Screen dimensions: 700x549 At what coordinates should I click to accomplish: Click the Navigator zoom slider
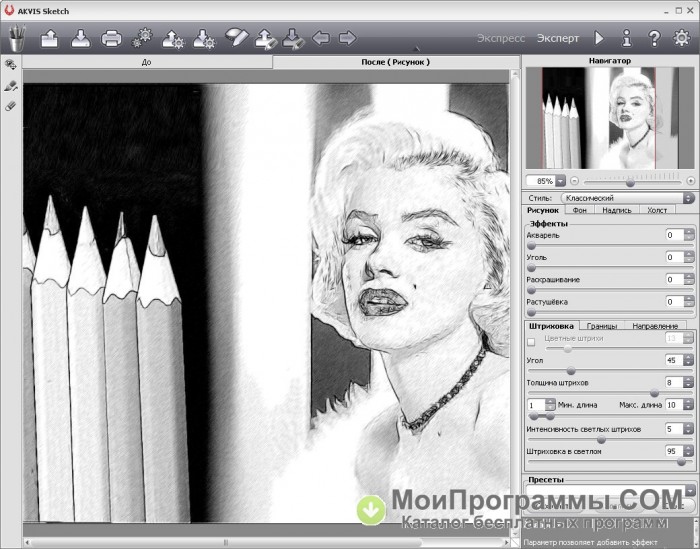pyautogui.click(x=633, y=182)
